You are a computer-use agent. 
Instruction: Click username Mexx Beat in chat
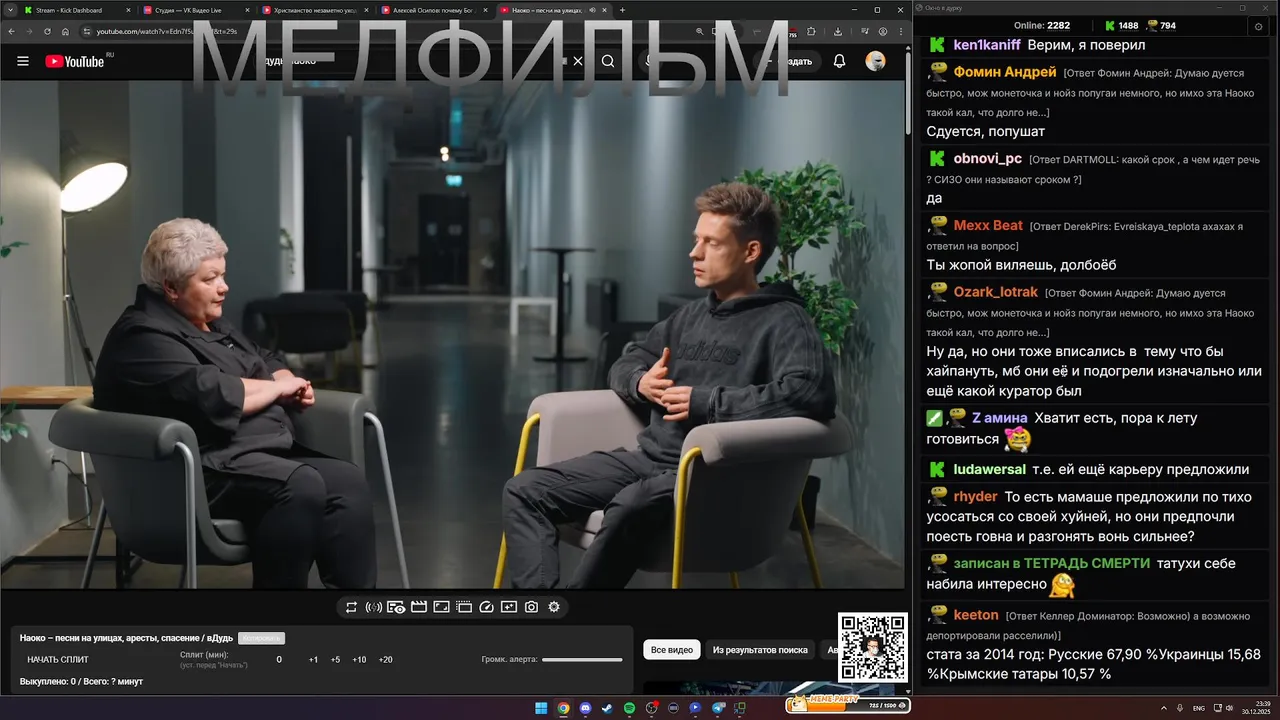(988, 225)
